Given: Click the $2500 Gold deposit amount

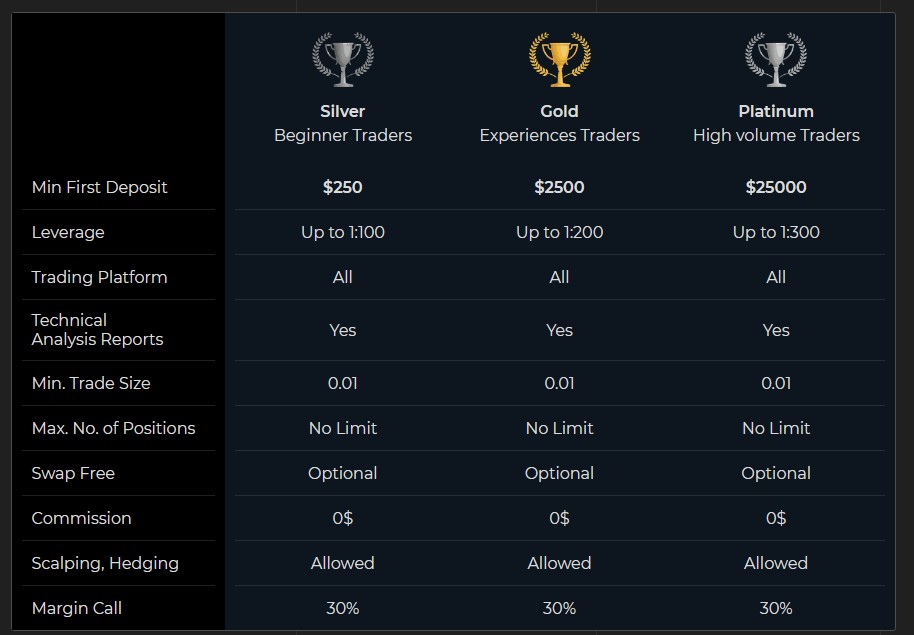Looking at the screenshot, I should [560, 187].
